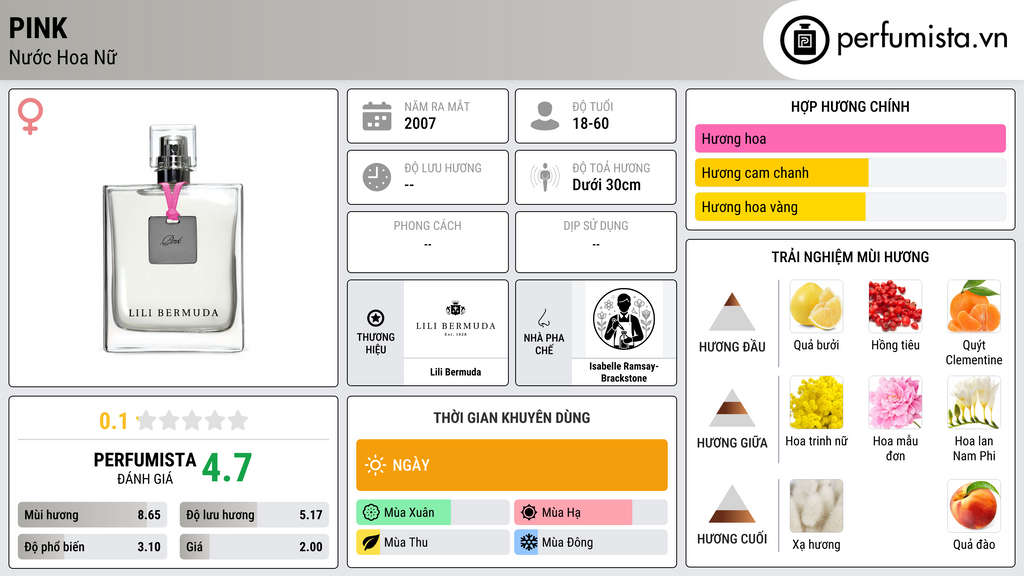Click the Isabelle Ramsay-Brackstone perfumer portrait
This screenshot has height=576, width=1024.
(x=624, y=319)
